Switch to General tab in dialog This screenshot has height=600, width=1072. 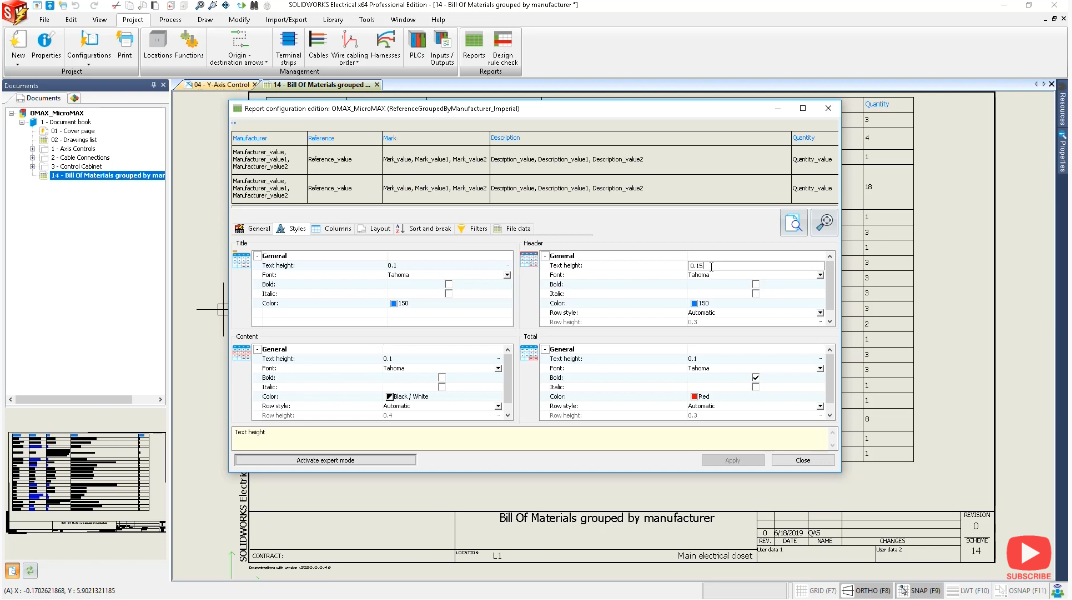(252, 229)
